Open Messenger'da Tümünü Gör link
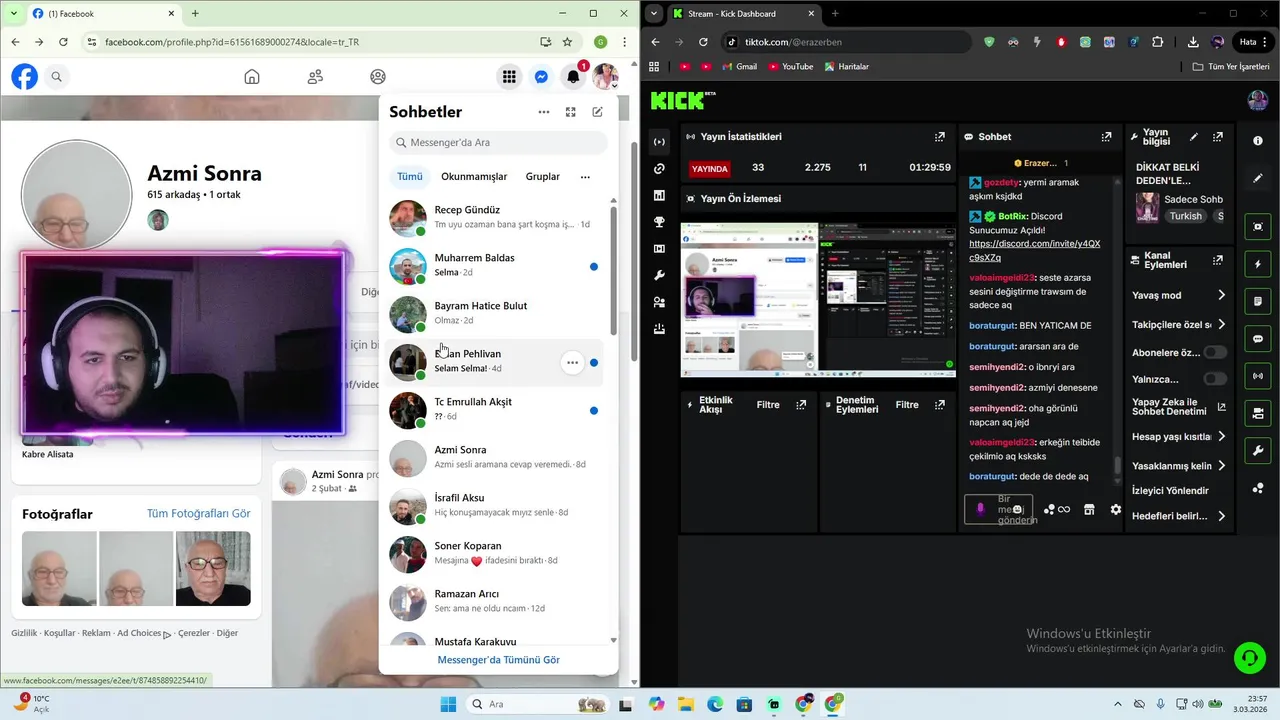Screen dimensions: 1280x720 tap(498, 660)
